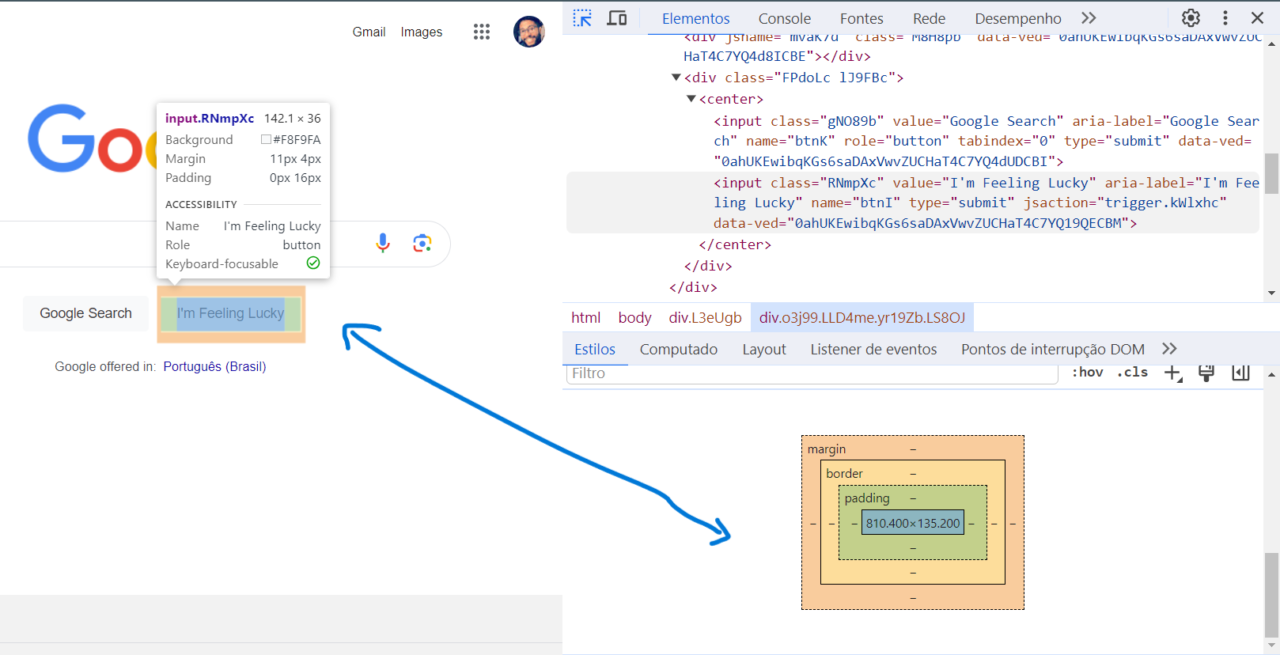This screenshot has height=655, width=1280.
Task: Toggle the .cls class editor
Action: click(x=1132, y=371)
